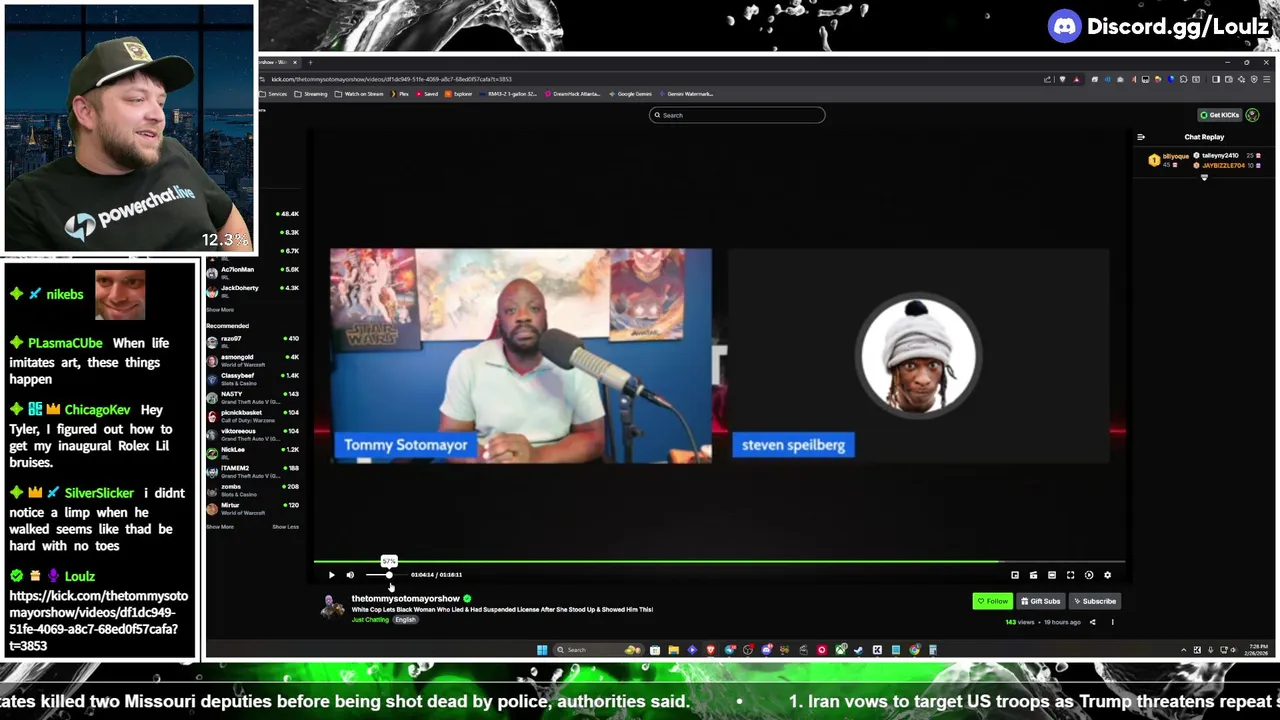The width and height of the screenshot is (1280, 720).
Task: Open the Explorer bookmark
Action: (459, 94)
